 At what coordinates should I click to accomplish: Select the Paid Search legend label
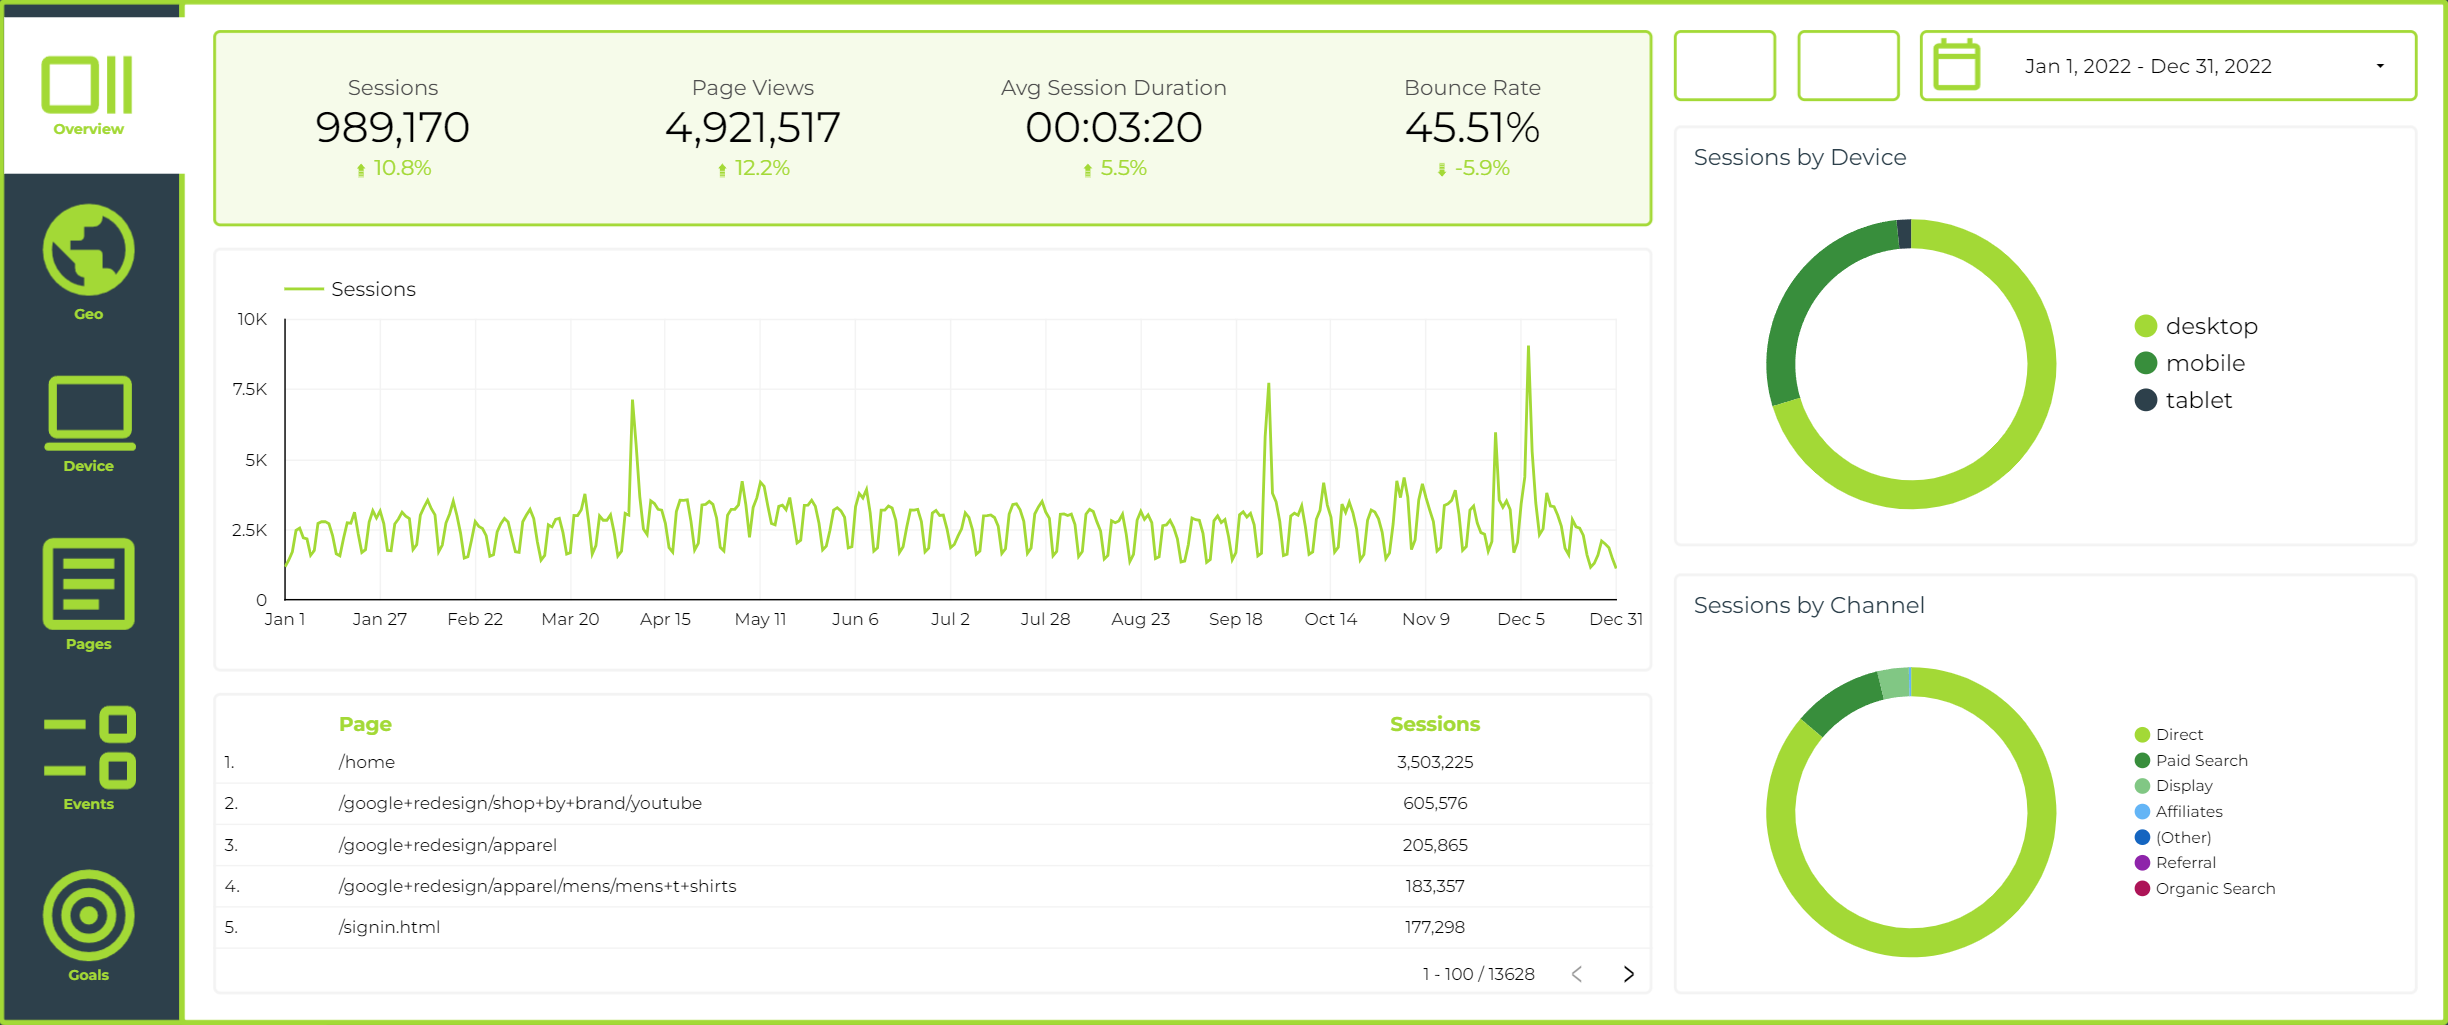pos(2201,761)
